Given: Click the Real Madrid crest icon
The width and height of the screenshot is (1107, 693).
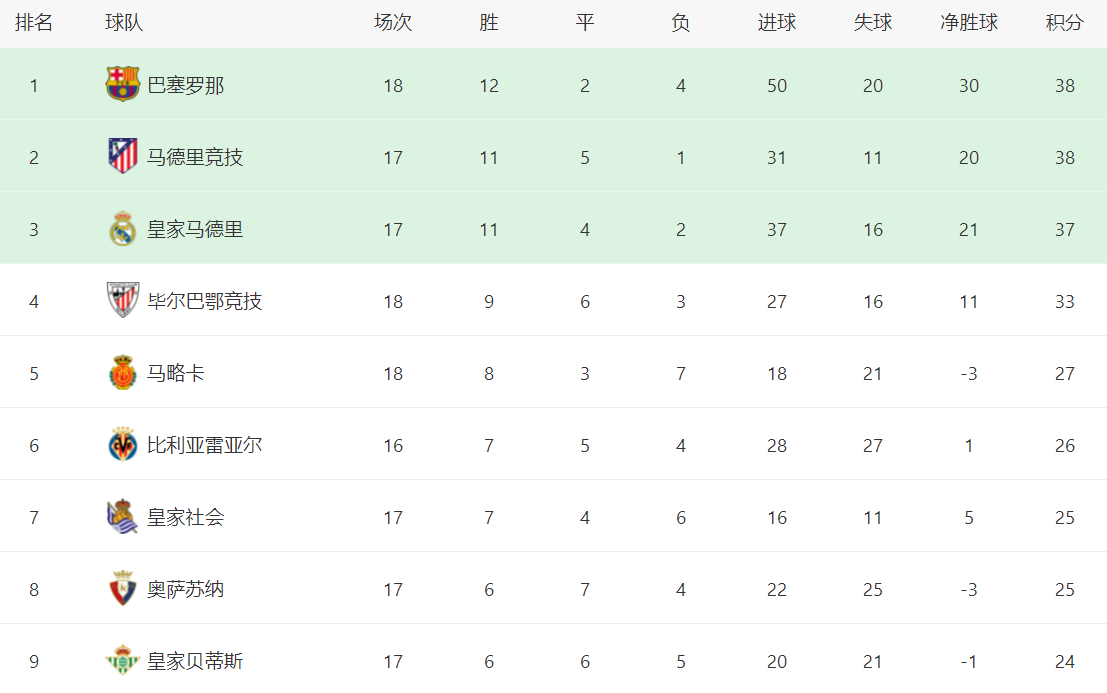Looking at the screenshot, I should click(x=123, y=228).
